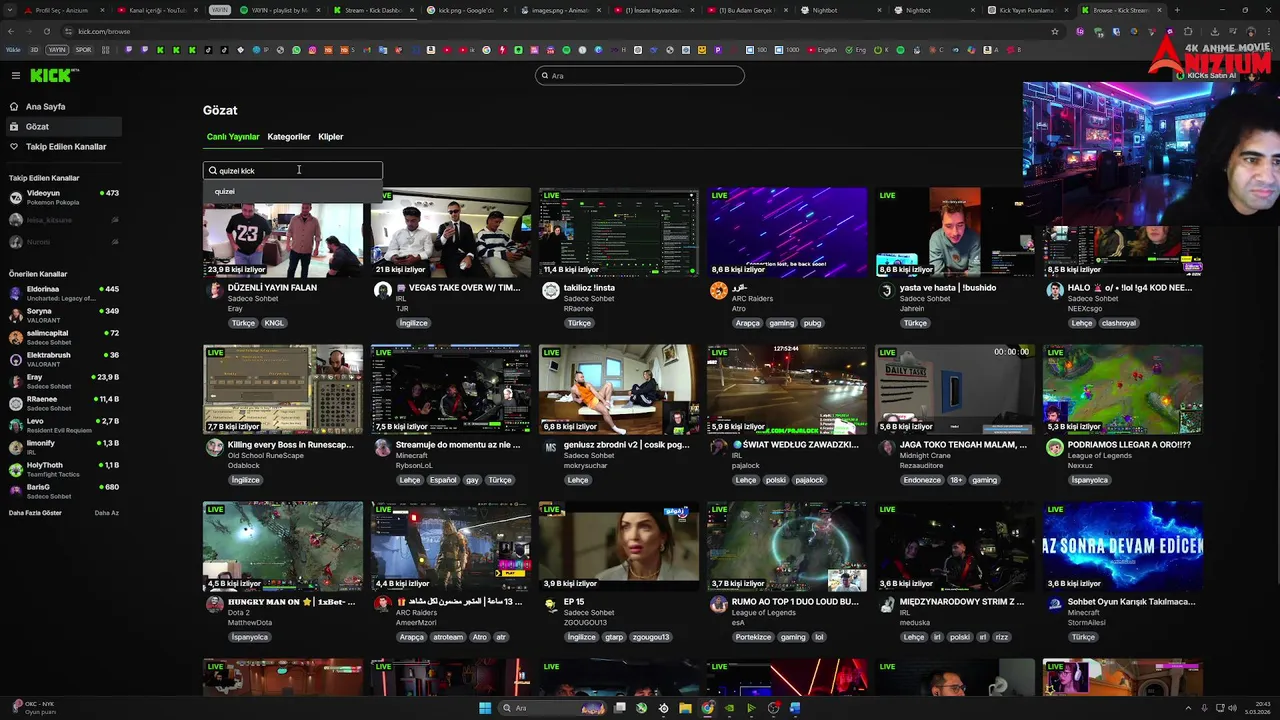Filter by 18+ tag
The height and width of the screenshot is (720, 1280).
pyautogui.click(x=956, y=480)
